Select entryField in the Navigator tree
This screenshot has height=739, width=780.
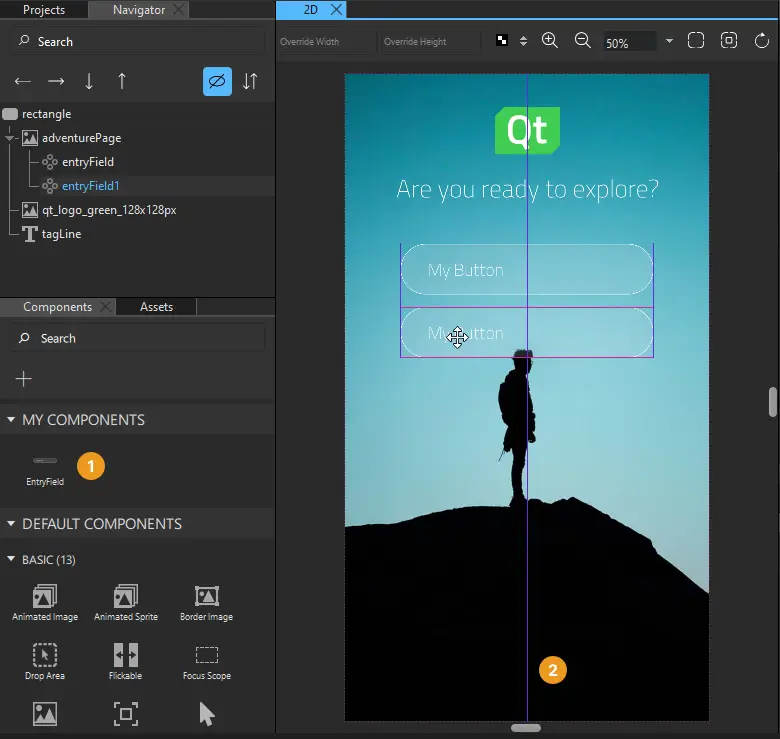click(87, 162)
